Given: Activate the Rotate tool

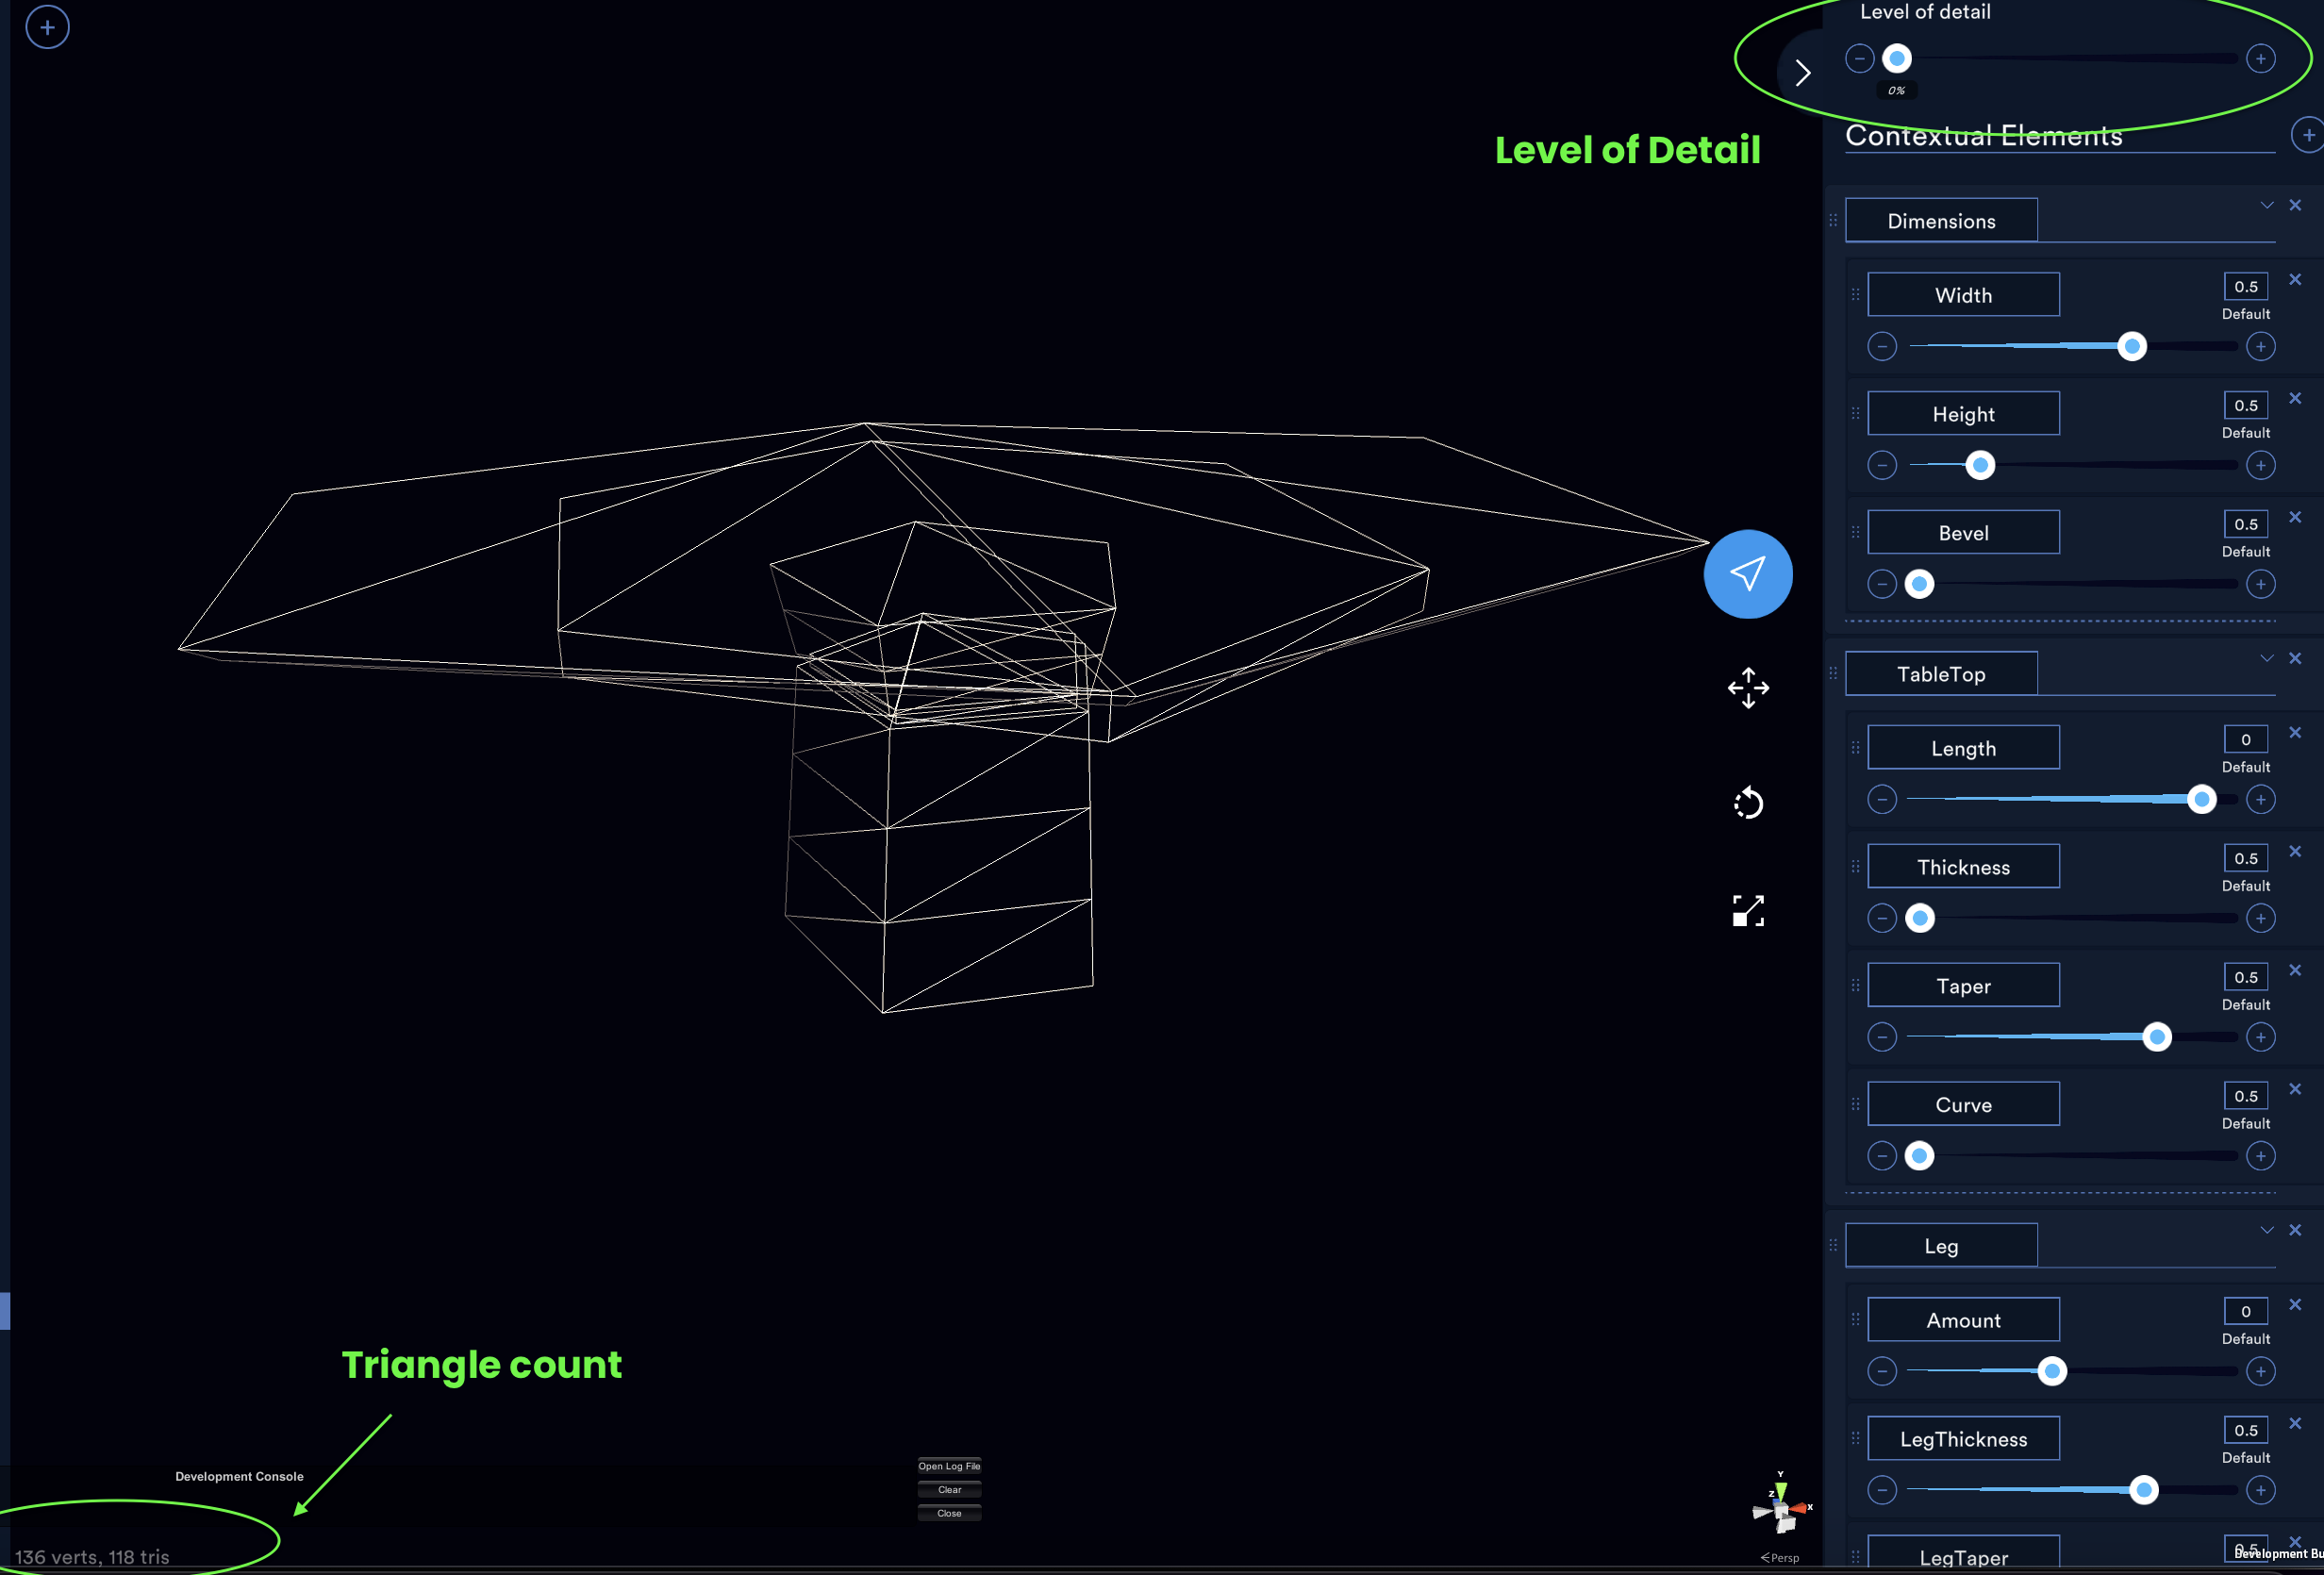Looking at the screenshot, I should tap(1747, 803).
